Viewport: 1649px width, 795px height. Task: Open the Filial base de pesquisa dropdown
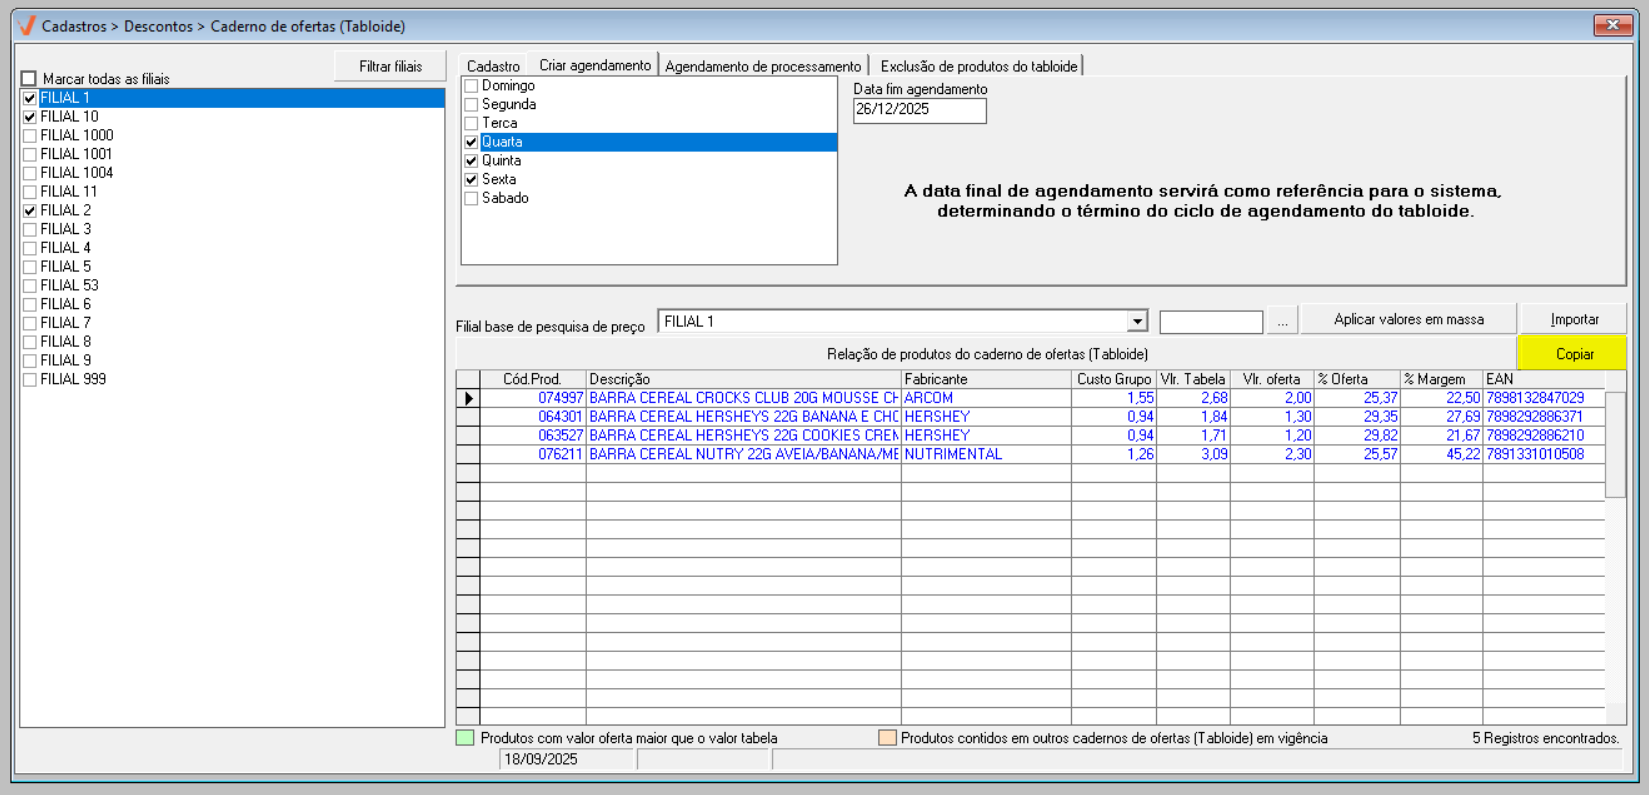[x=1137, y=321]
